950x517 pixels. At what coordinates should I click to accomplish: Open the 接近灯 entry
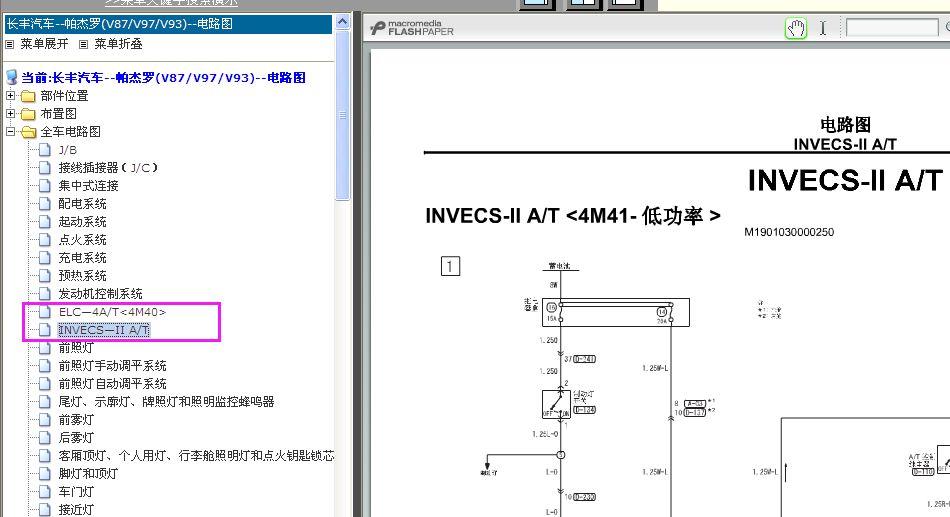(76, 510)
